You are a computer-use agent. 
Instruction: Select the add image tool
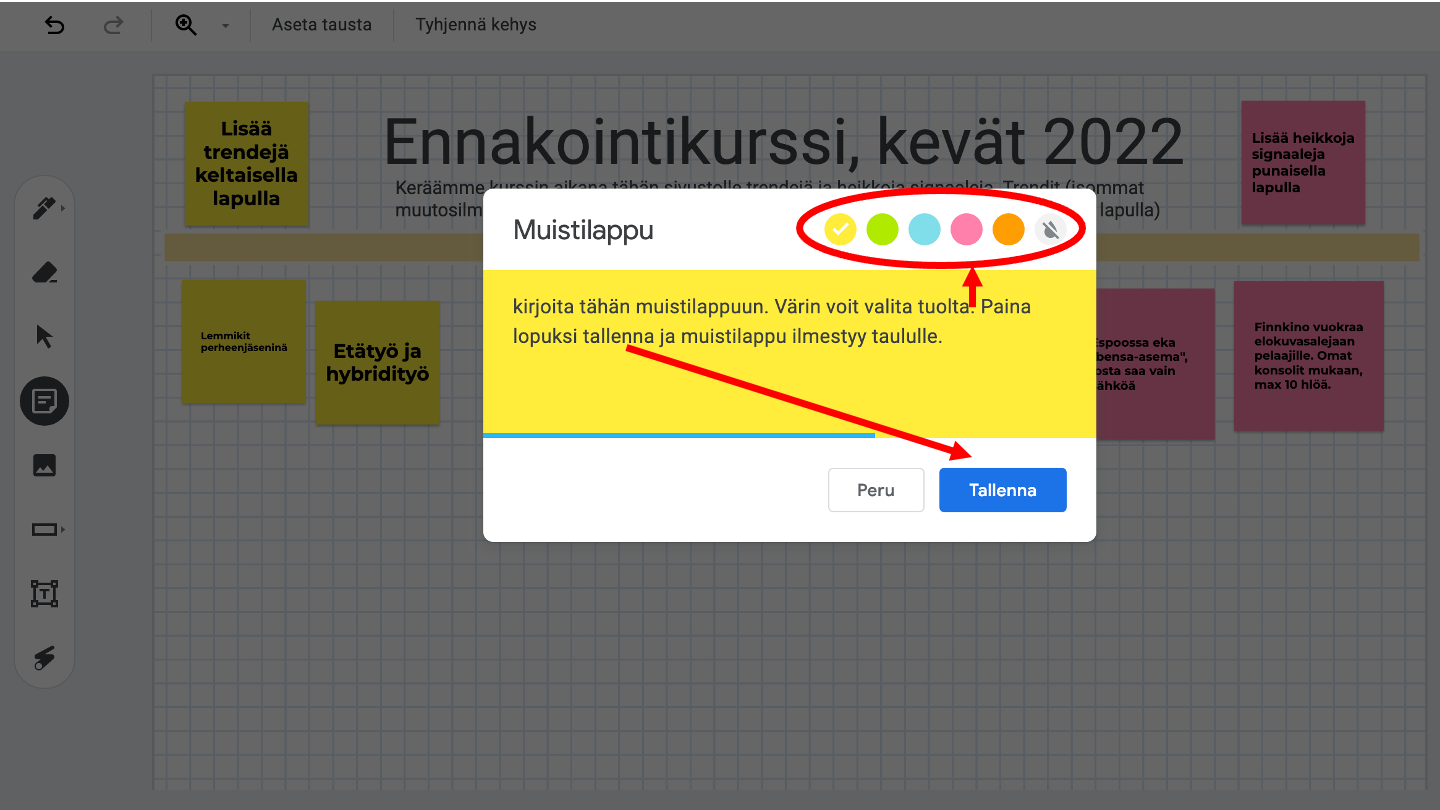44,465
